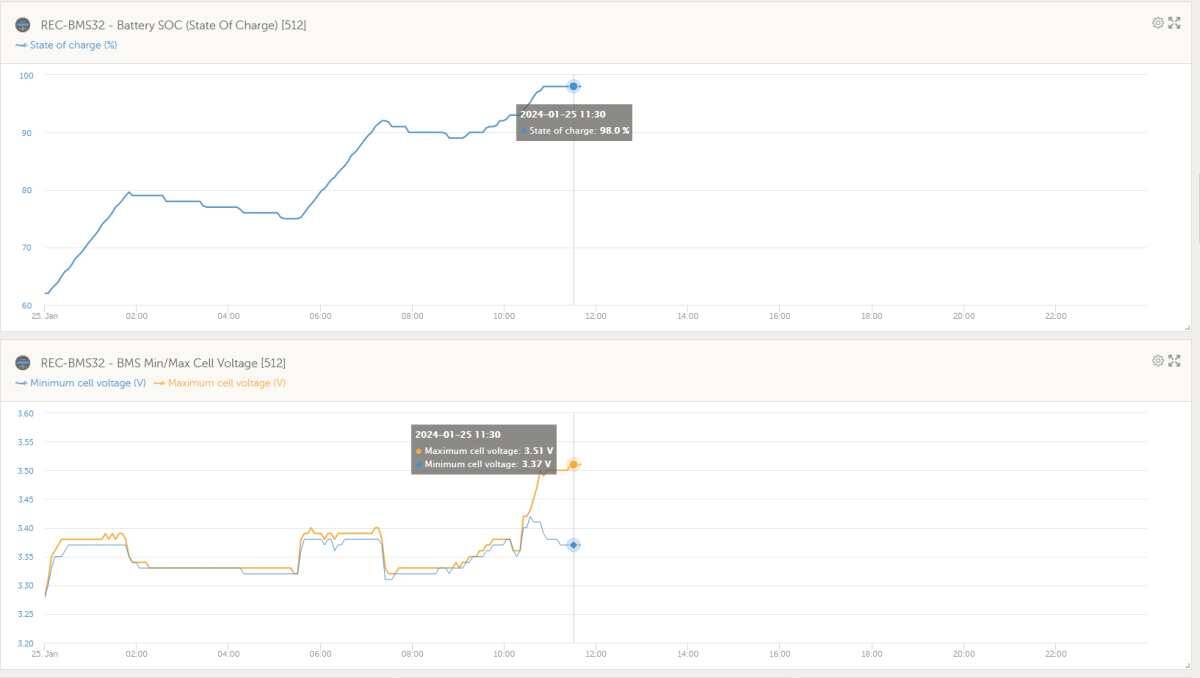Click the device icon beside Battery SOC title

coord(23,25)
